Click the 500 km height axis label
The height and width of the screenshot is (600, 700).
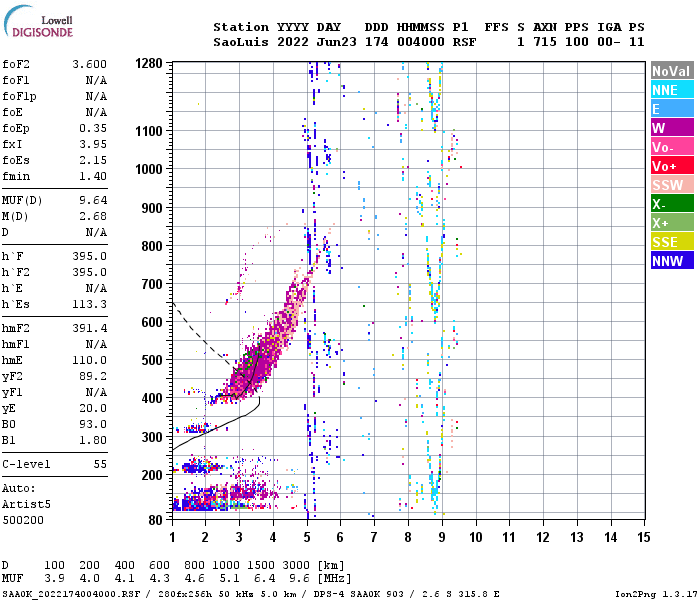(152, 360)
